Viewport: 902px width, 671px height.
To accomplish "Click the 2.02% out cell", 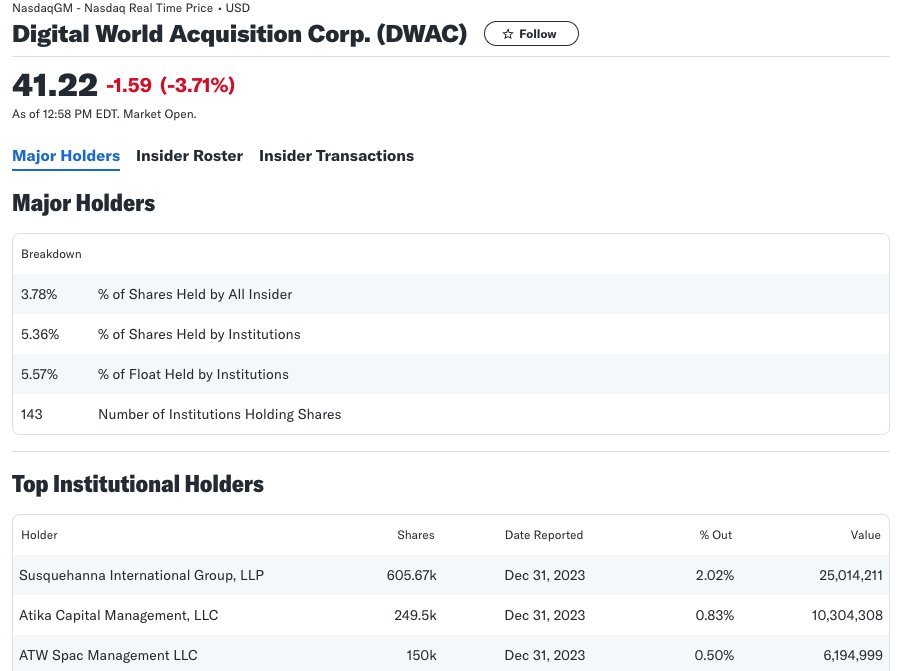I will click(715, 575).
